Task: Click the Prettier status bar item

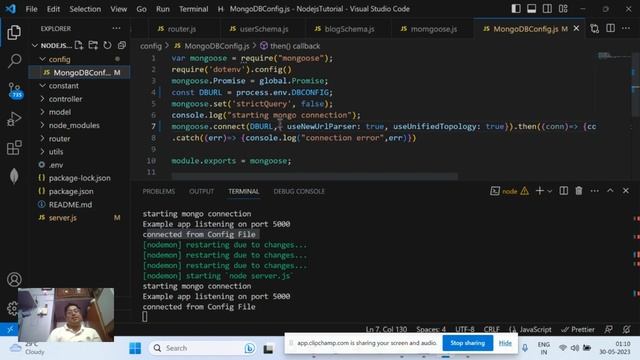Action: [578, 329]
